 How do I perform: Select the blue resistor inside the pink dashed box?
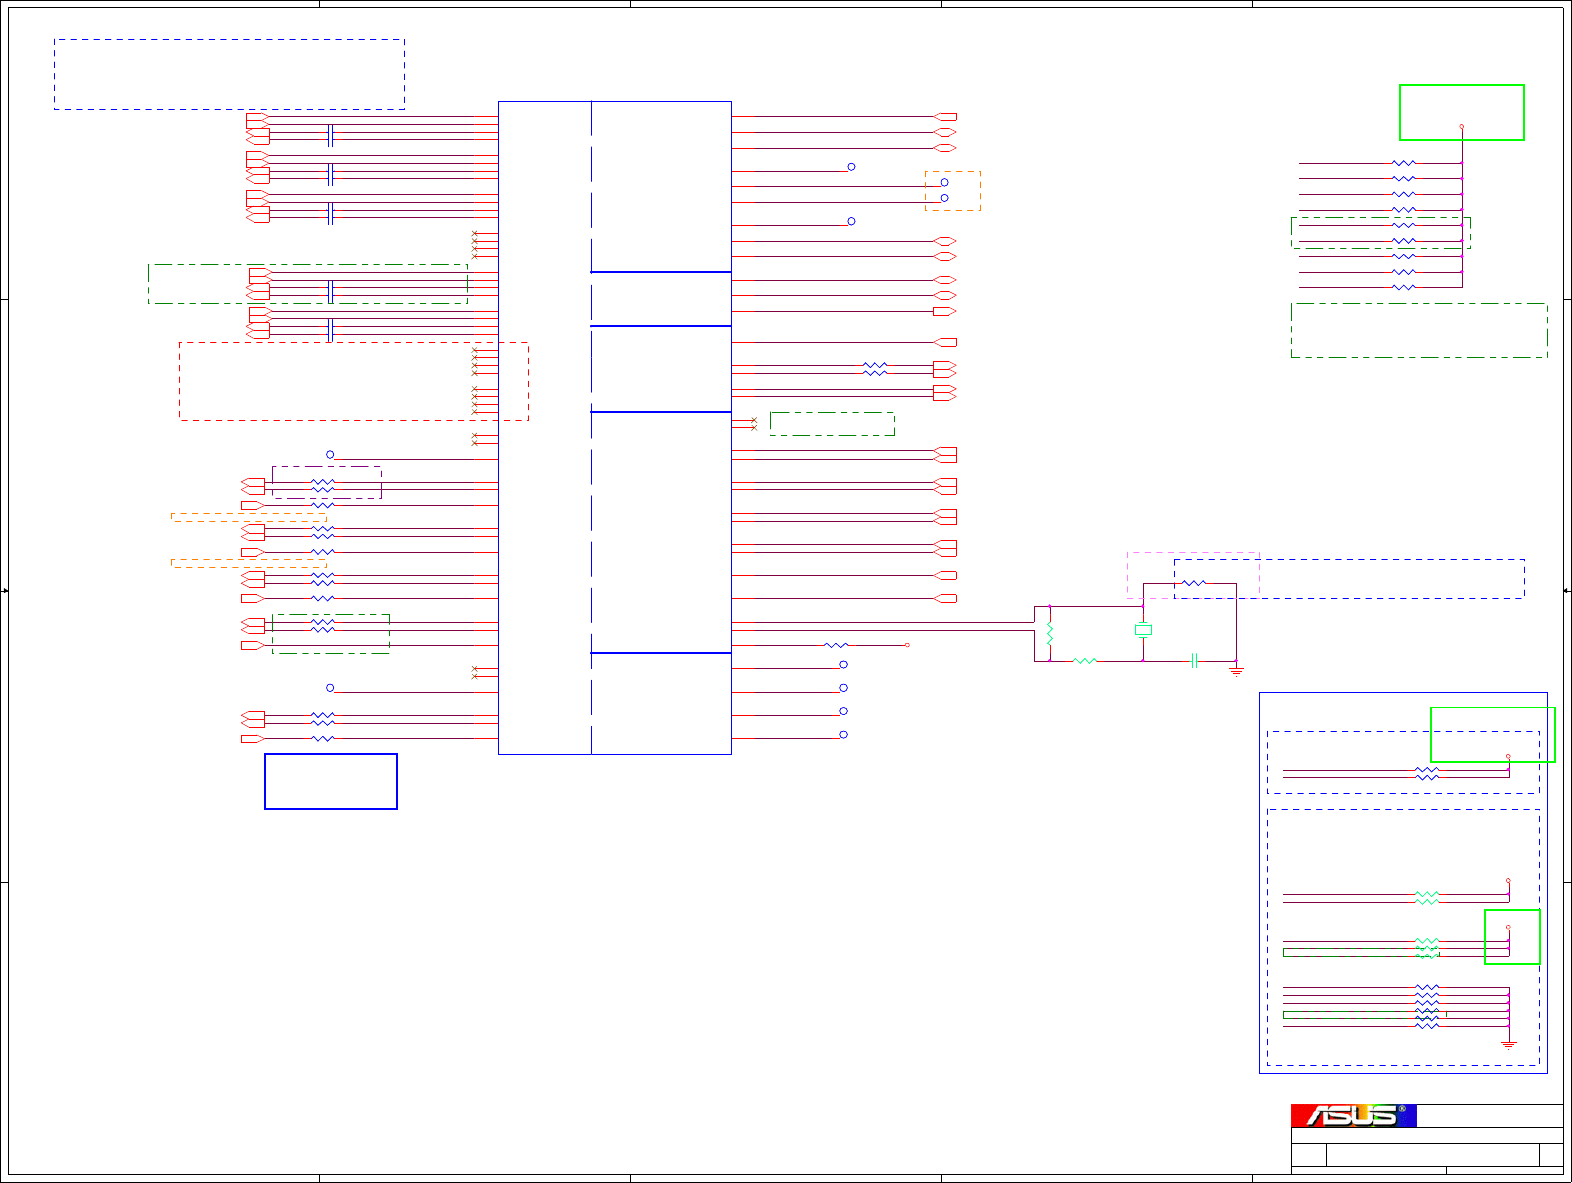point(1194,583)
